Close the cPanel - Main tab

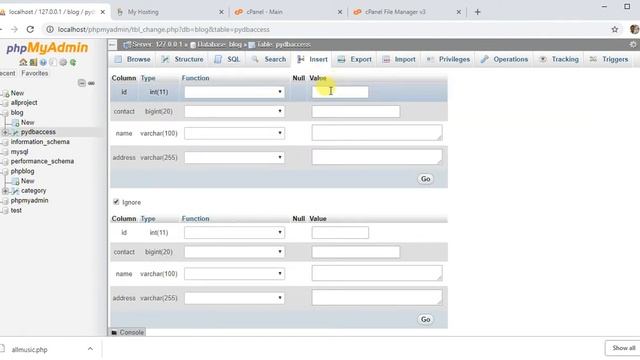tap(340, 12)
